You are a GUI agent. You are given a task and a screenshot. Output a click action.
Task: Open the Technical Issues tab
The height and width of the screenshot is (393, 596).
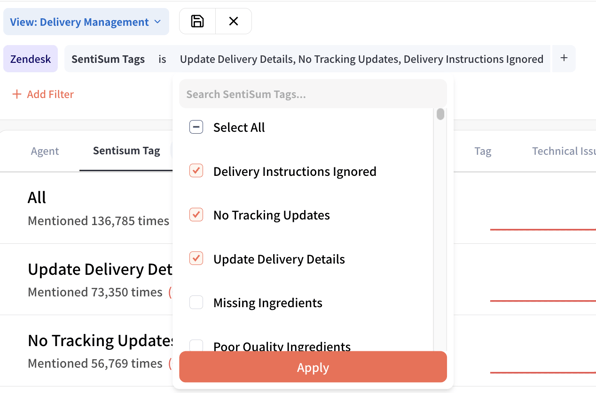[x=564, y=151]
